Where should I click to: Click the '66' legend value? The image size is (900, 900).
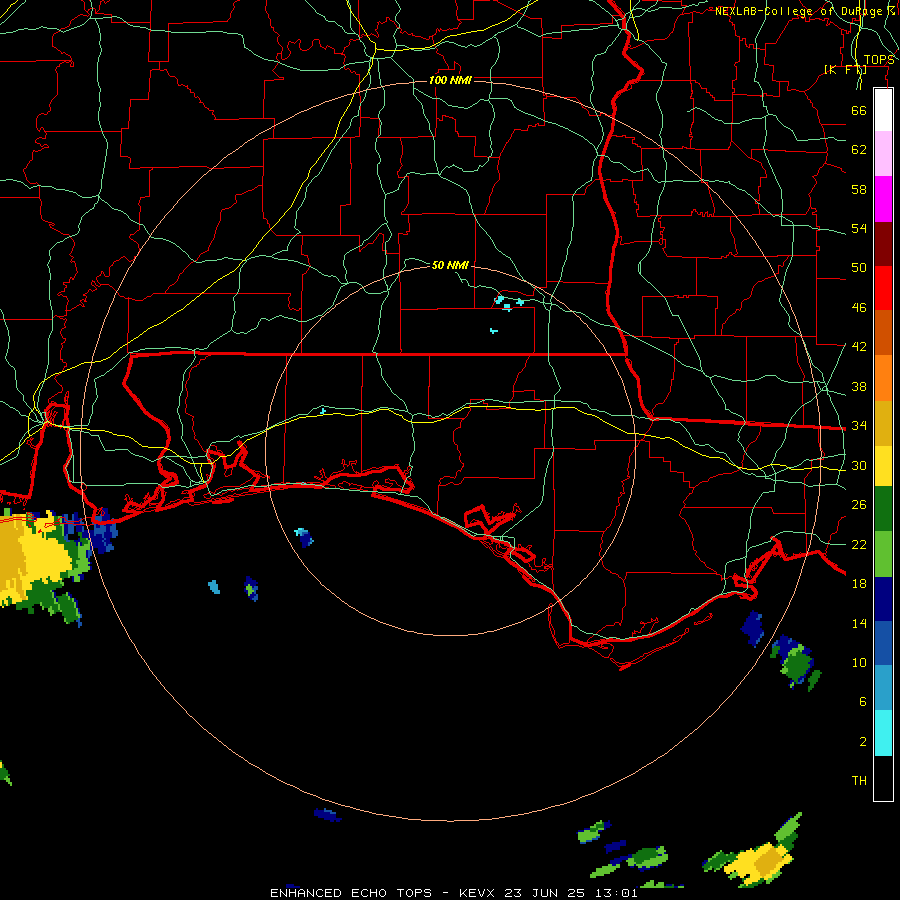[859, 110]
